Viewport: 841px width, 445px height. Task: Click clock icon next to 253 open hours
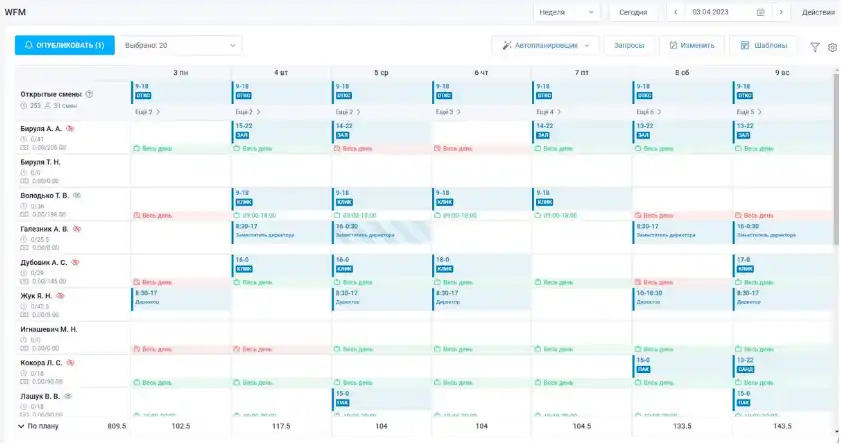24,106
